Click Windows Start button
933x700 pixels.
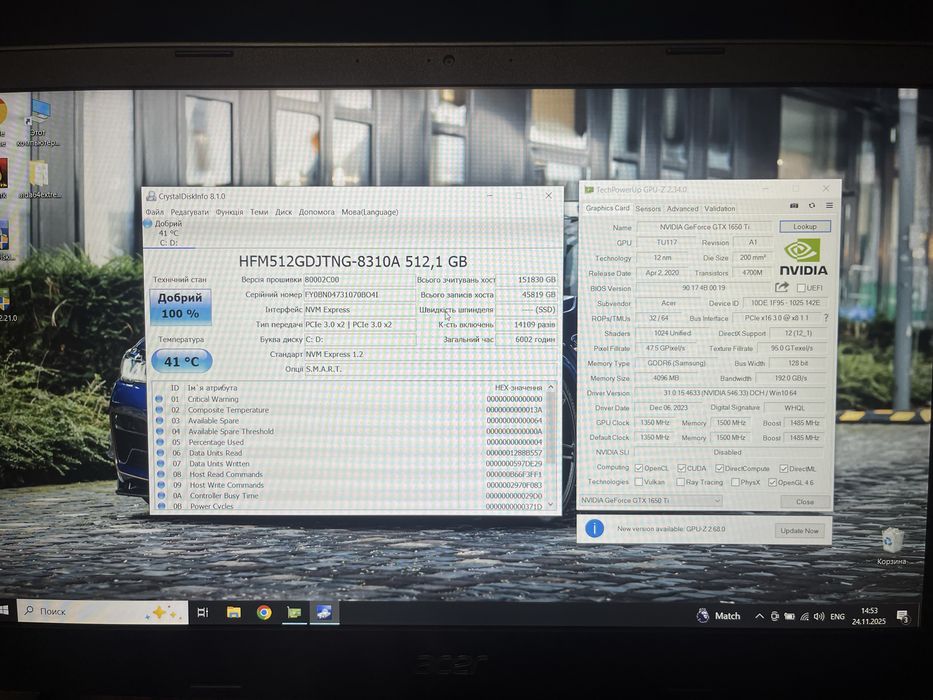[x=5, y=611]
